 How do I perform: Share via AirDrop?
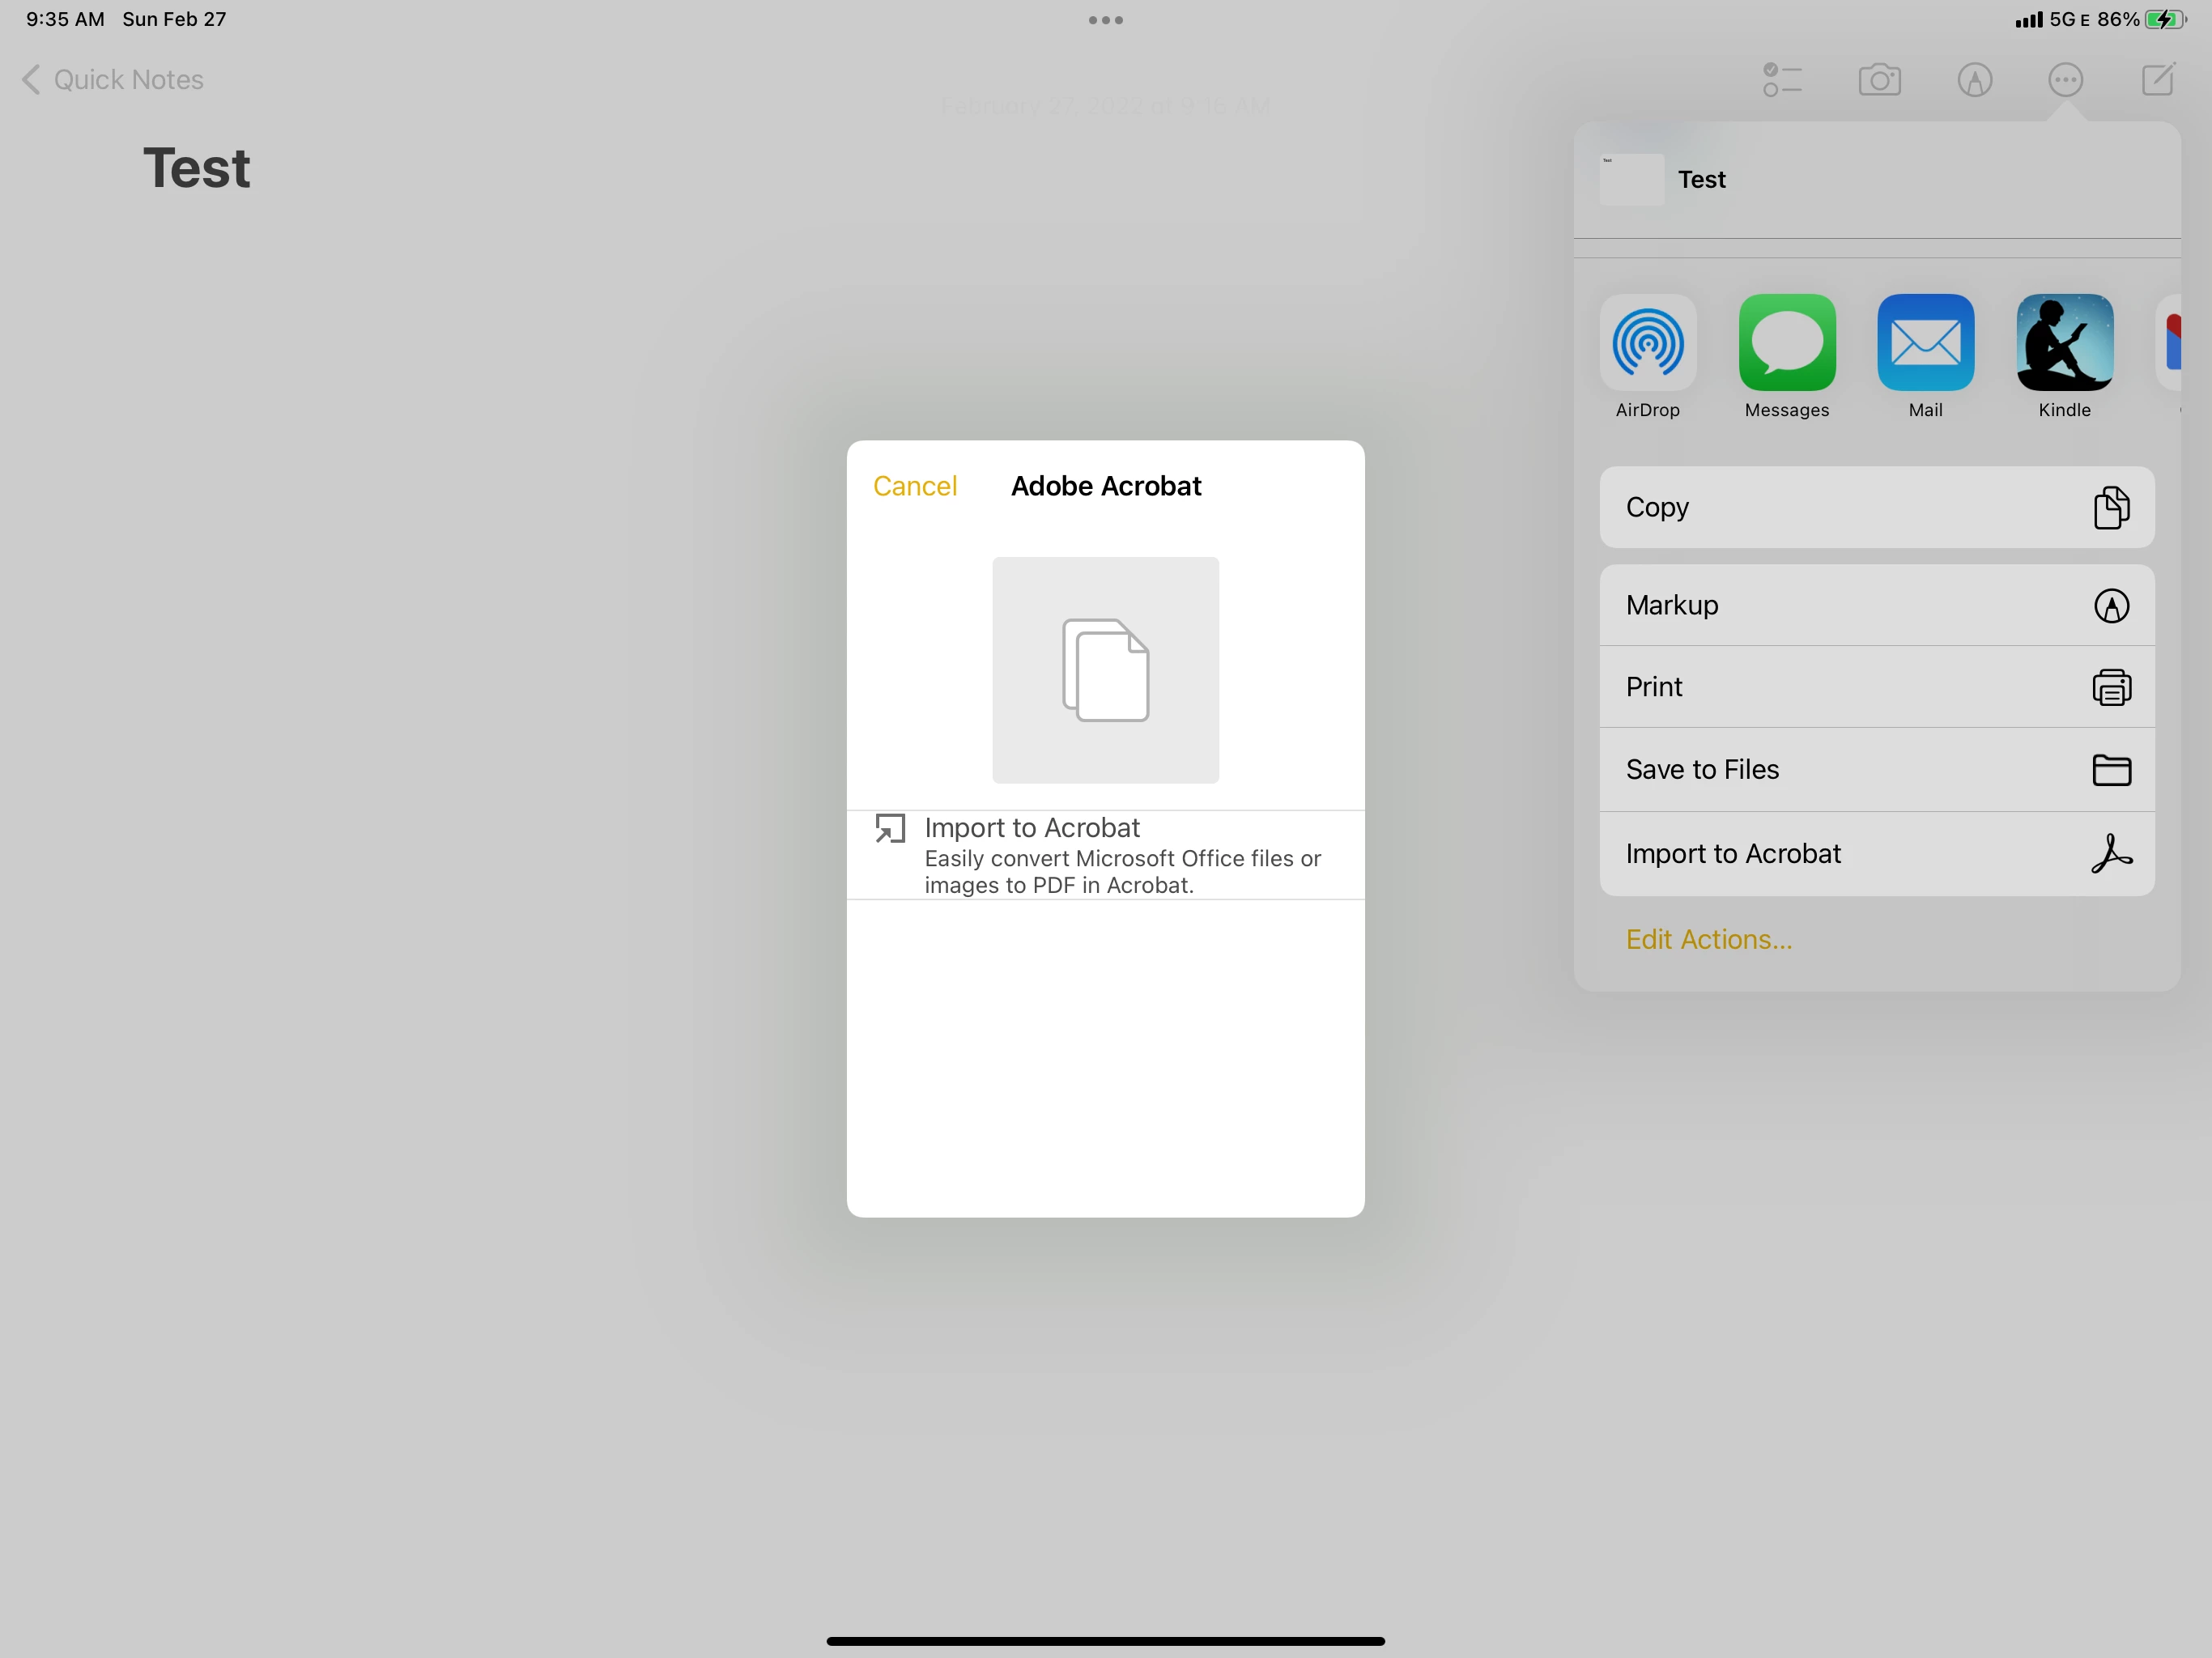(x=1647, y=343)
